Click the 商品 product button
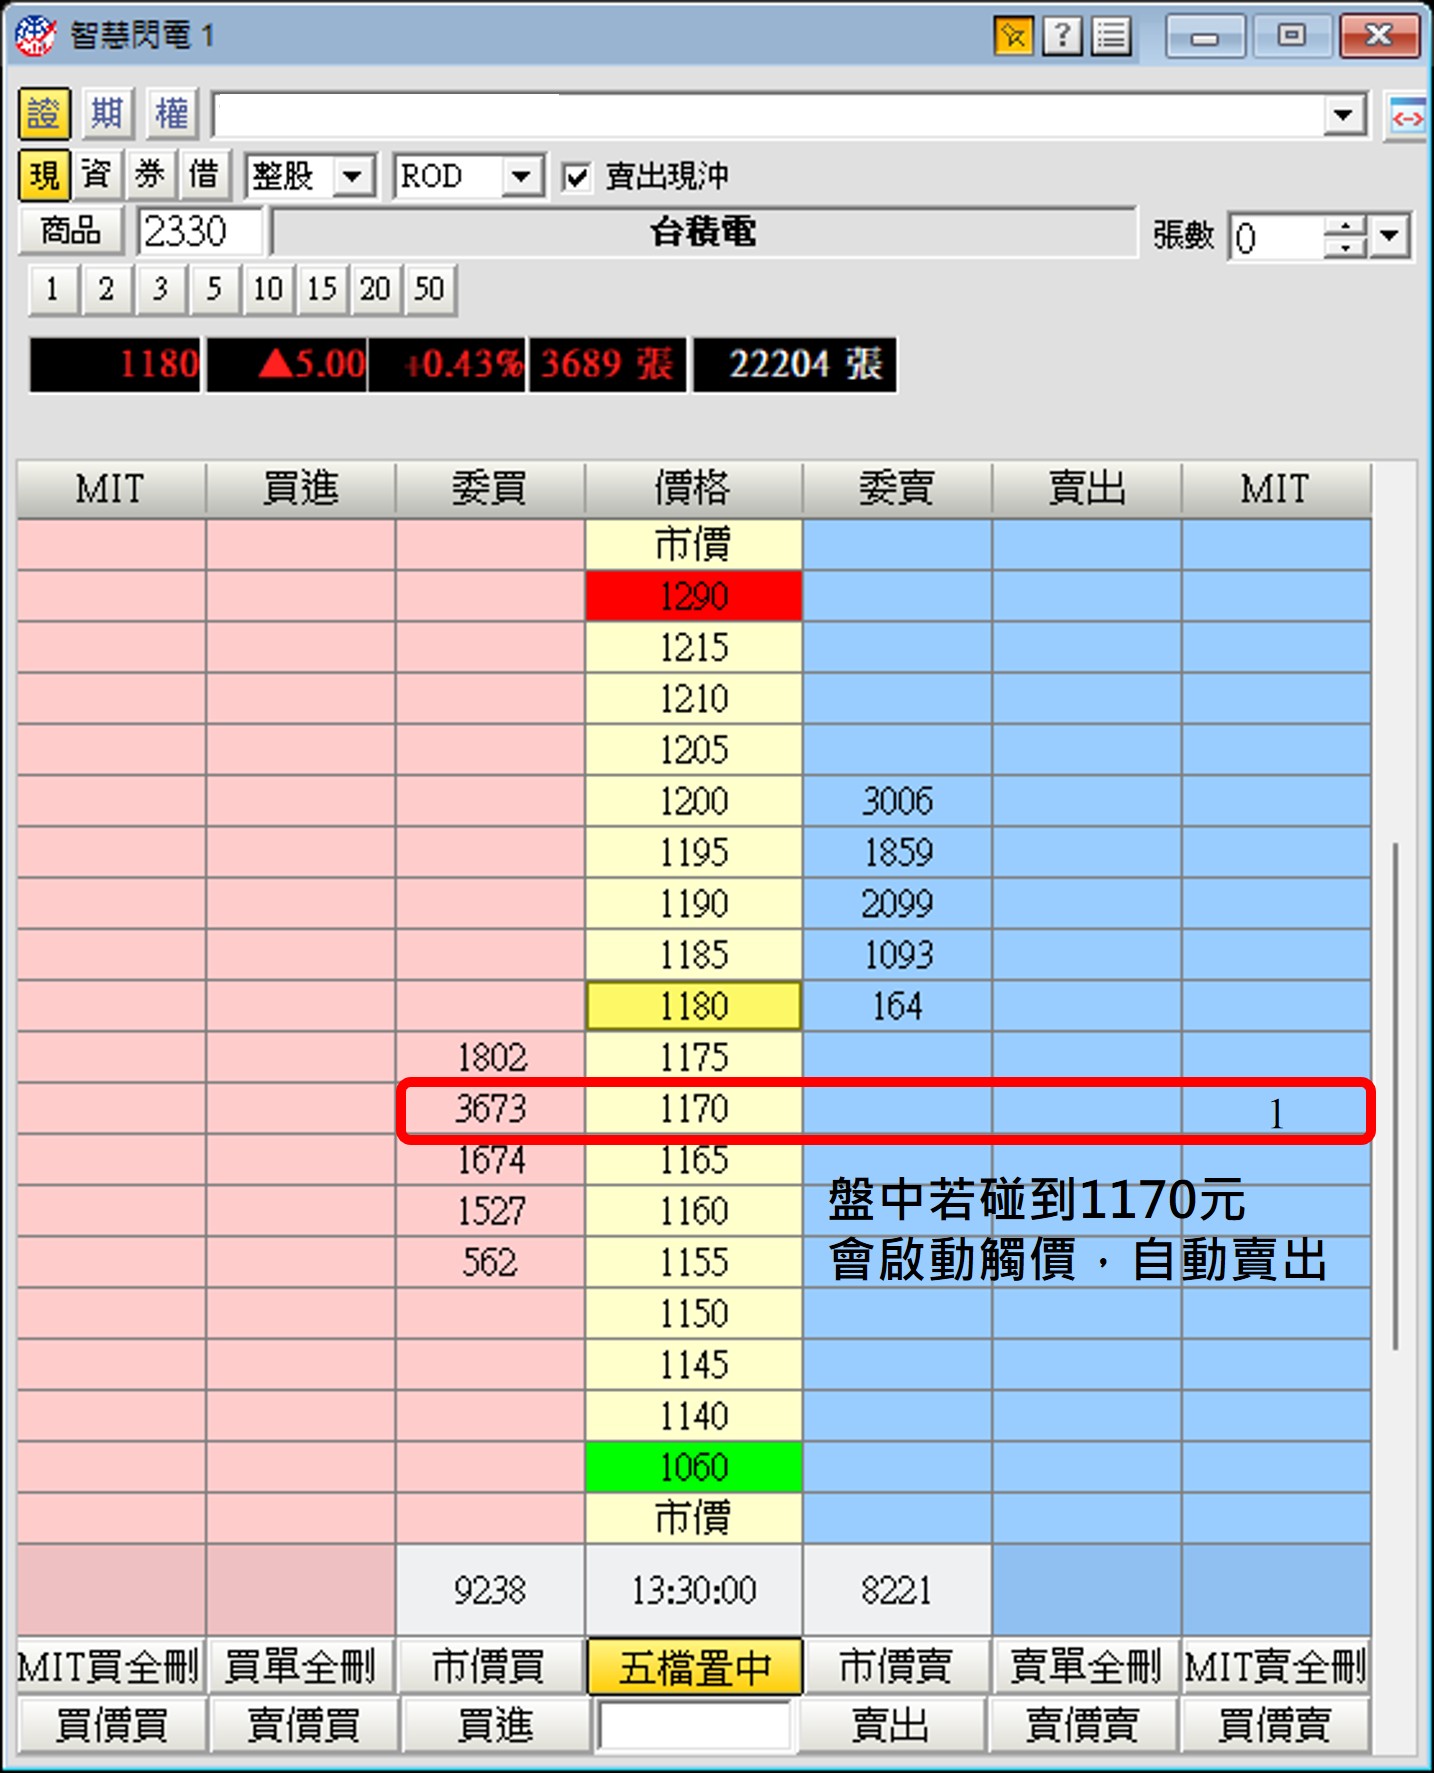 71,232
